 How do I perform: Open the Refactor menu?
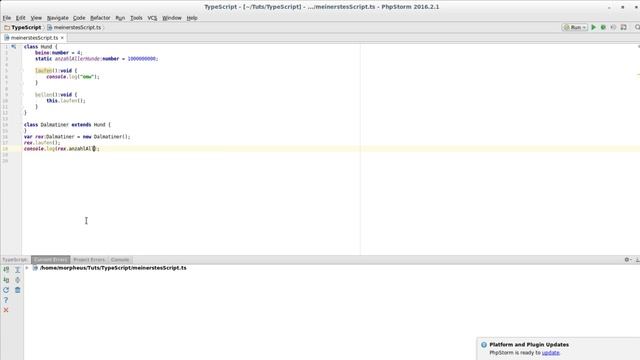pos(100,18)
